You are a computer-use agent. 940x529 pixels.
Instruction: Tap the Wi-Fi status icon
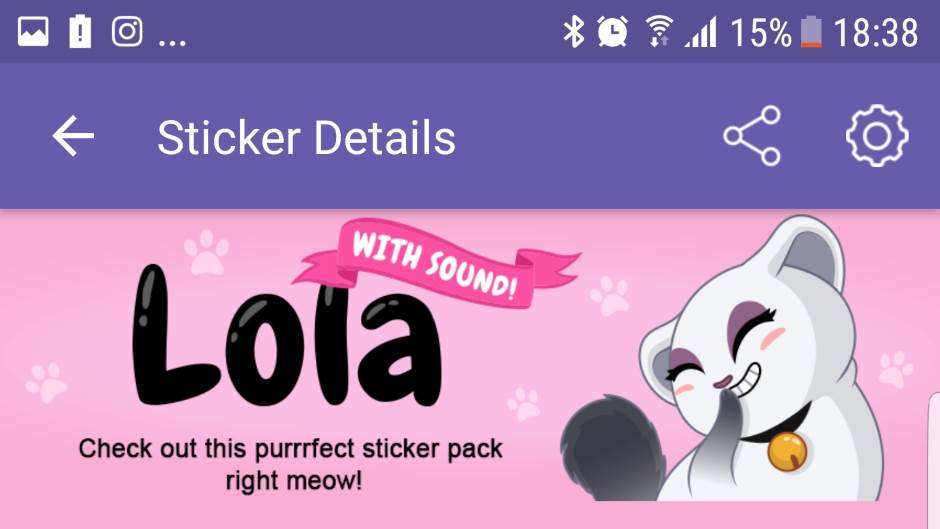point(658,32)
